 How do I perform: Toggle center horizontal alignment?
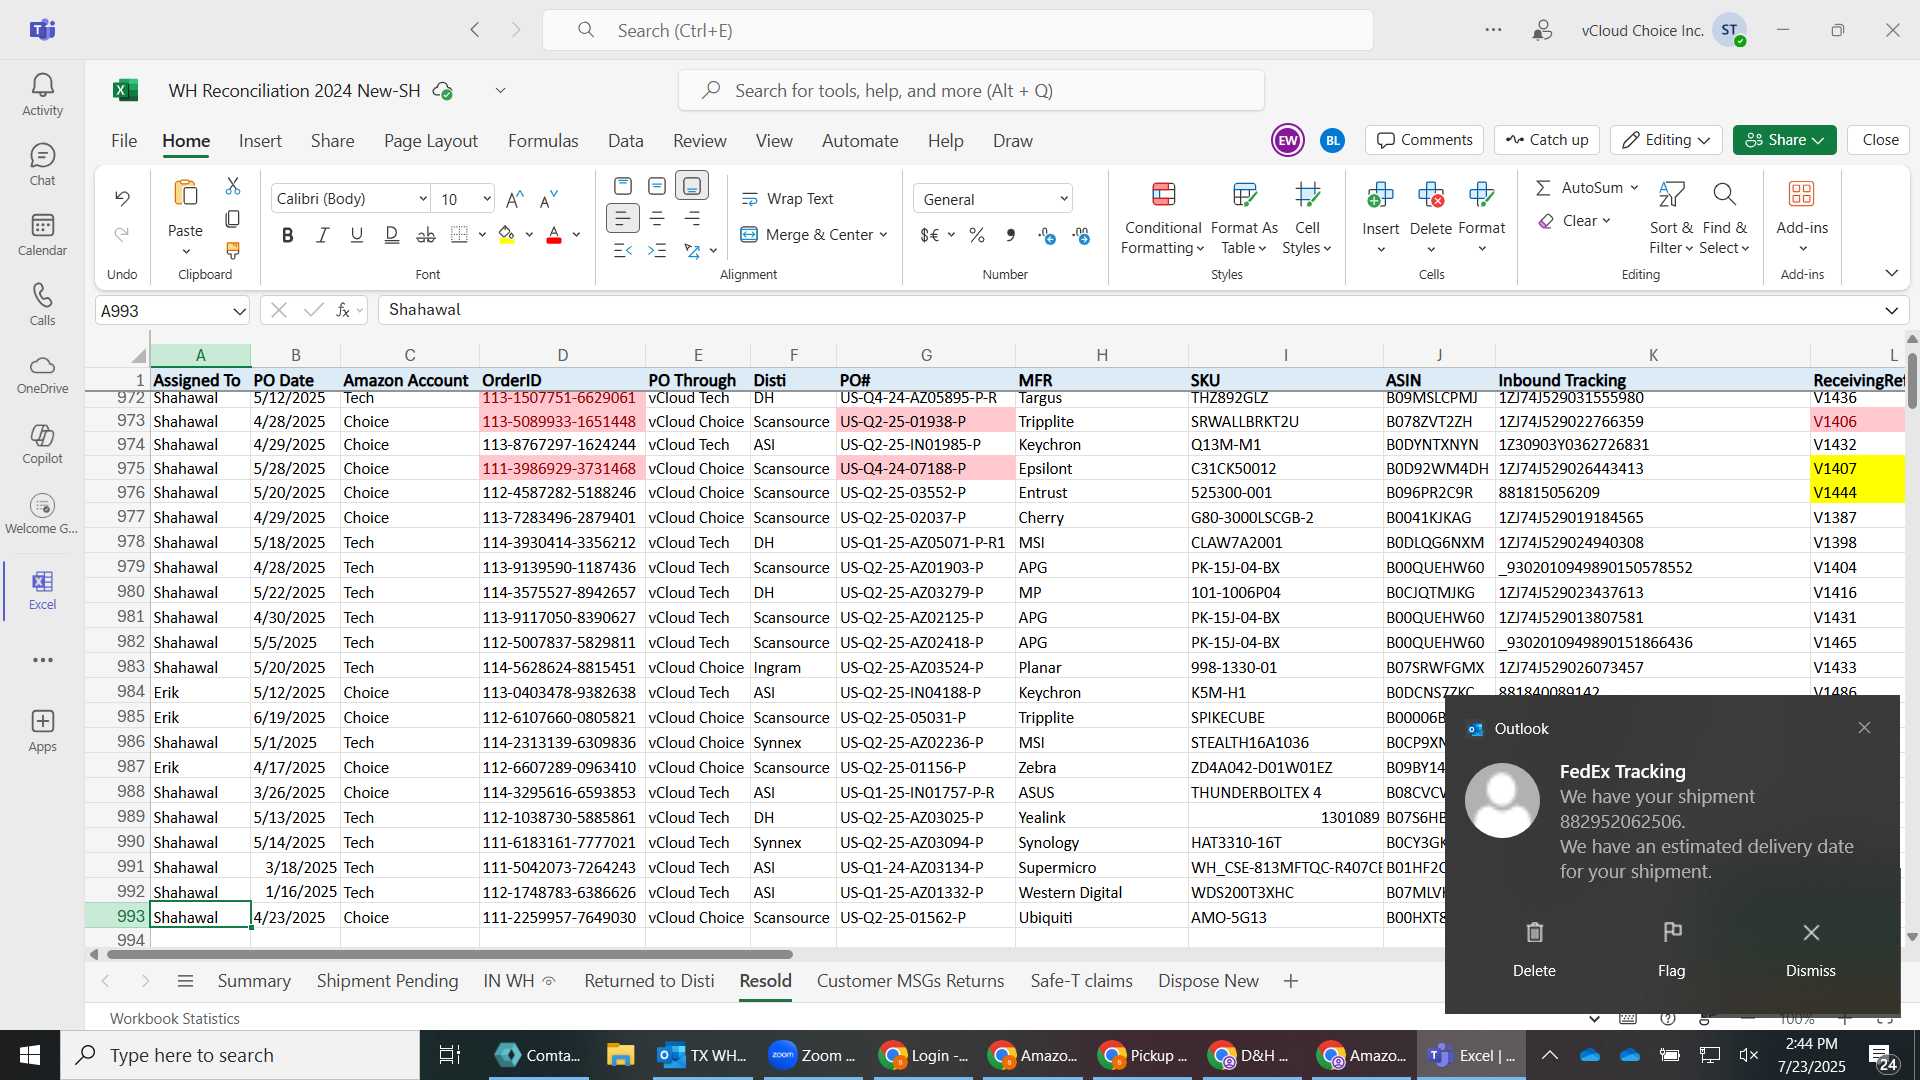pos(657,218)
